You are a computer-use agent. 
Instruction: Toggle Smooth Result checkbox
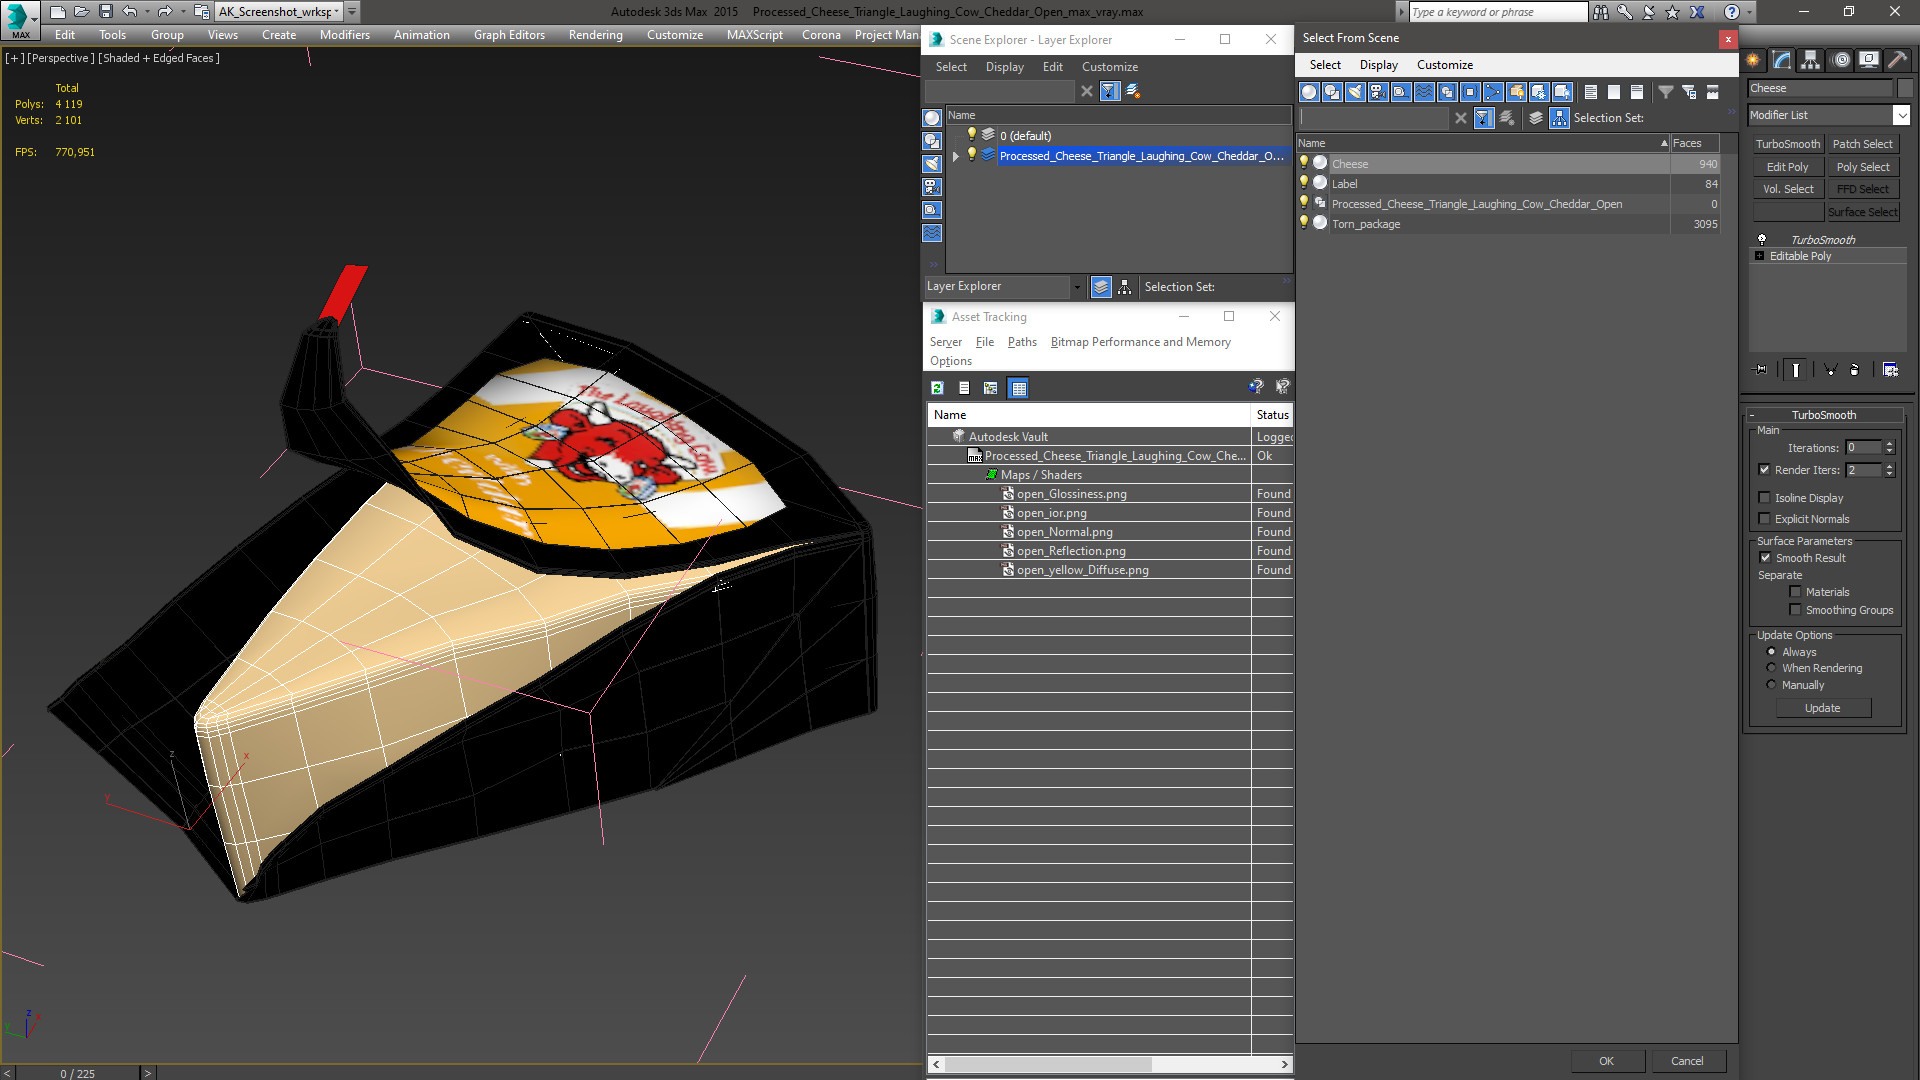coord(1765,558)
